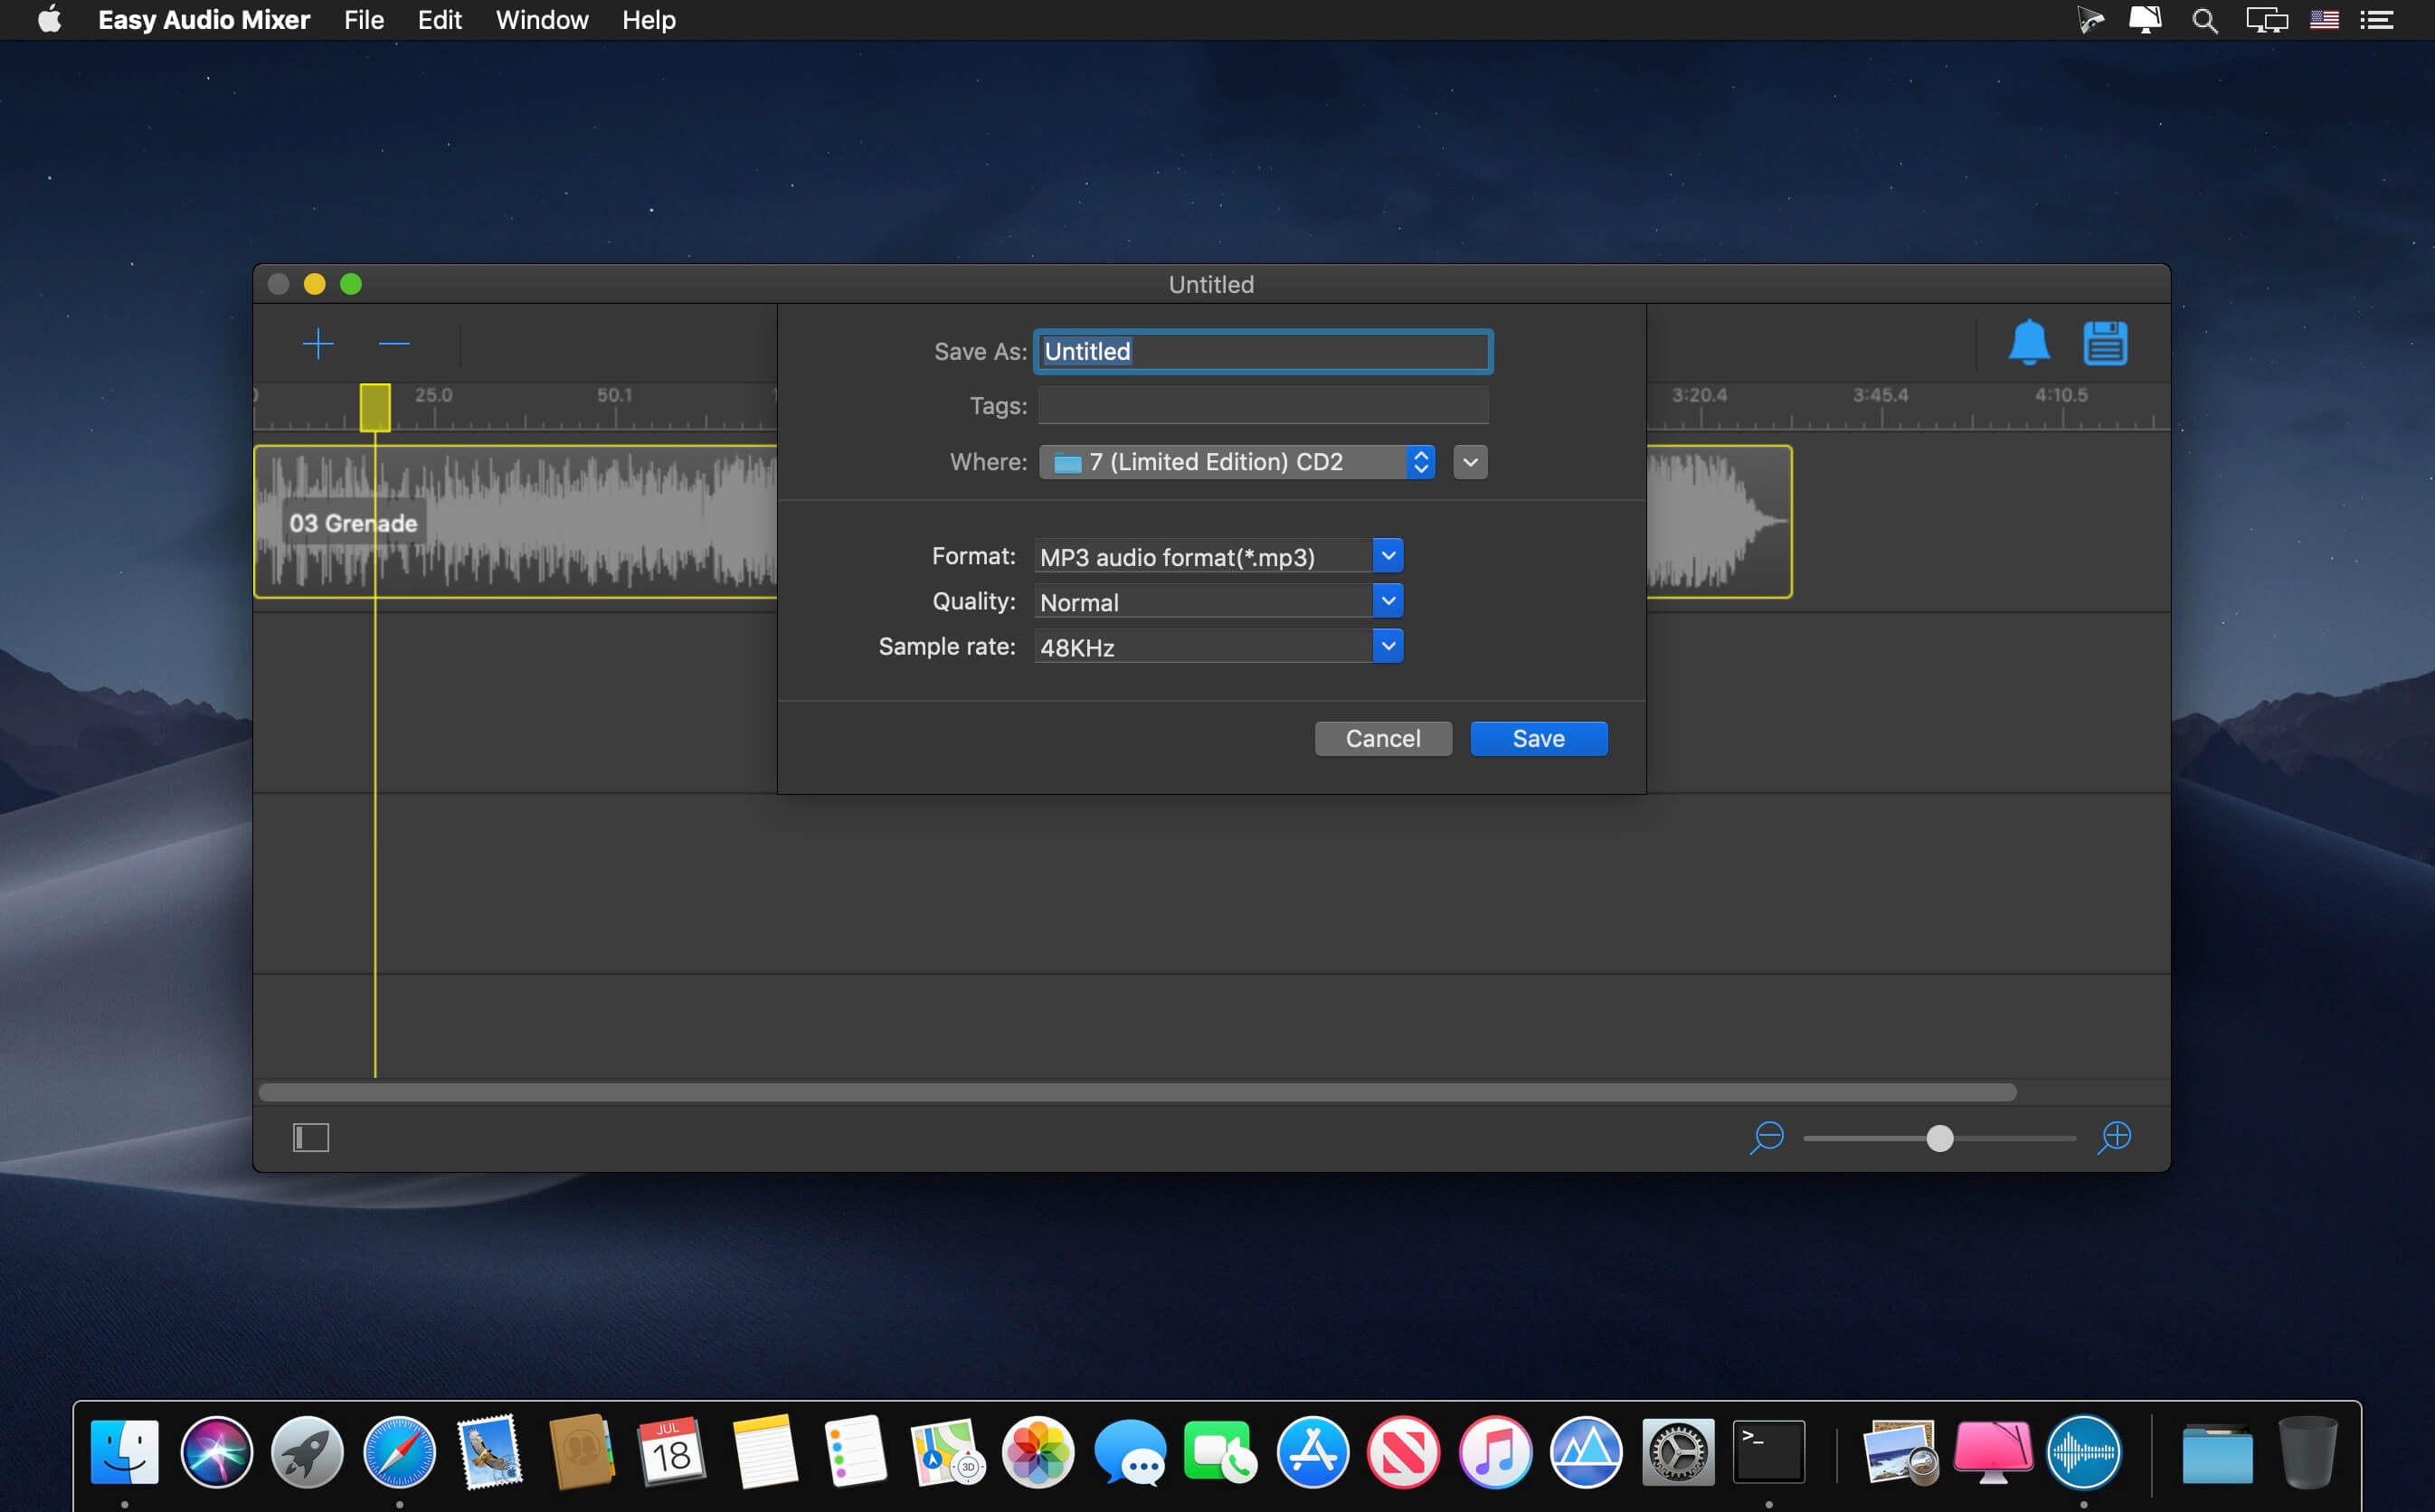
Task: Click the add track plus icon
Action: pos(318,344)
